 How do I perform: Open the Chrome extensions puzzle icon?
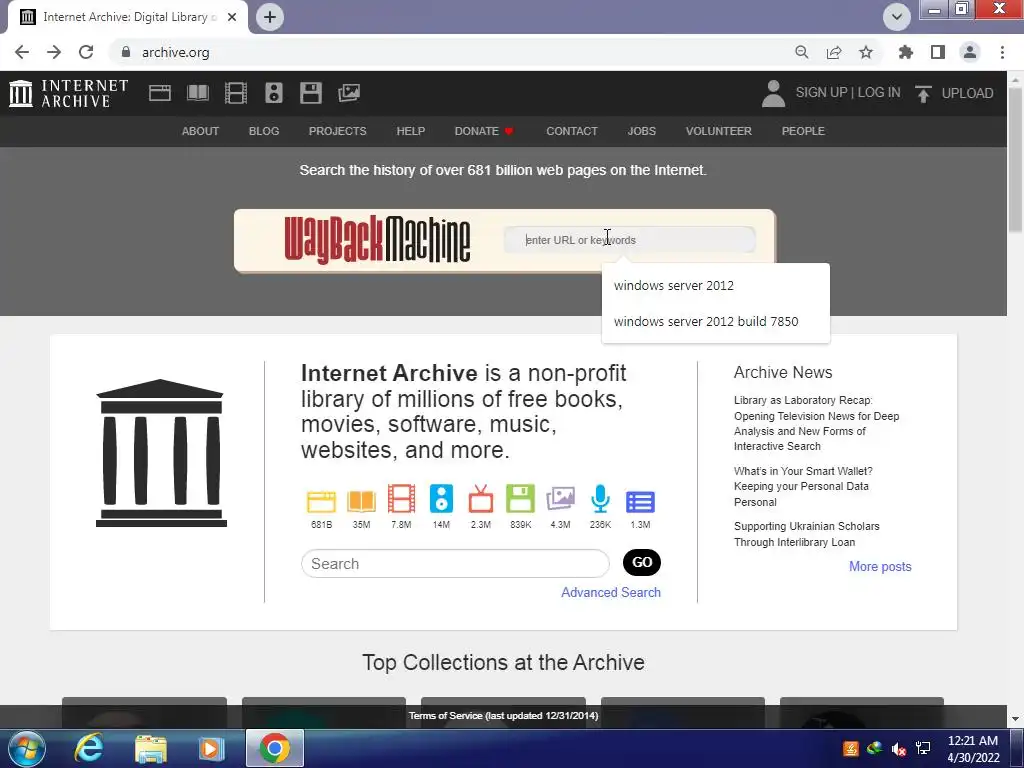[905, 52]
